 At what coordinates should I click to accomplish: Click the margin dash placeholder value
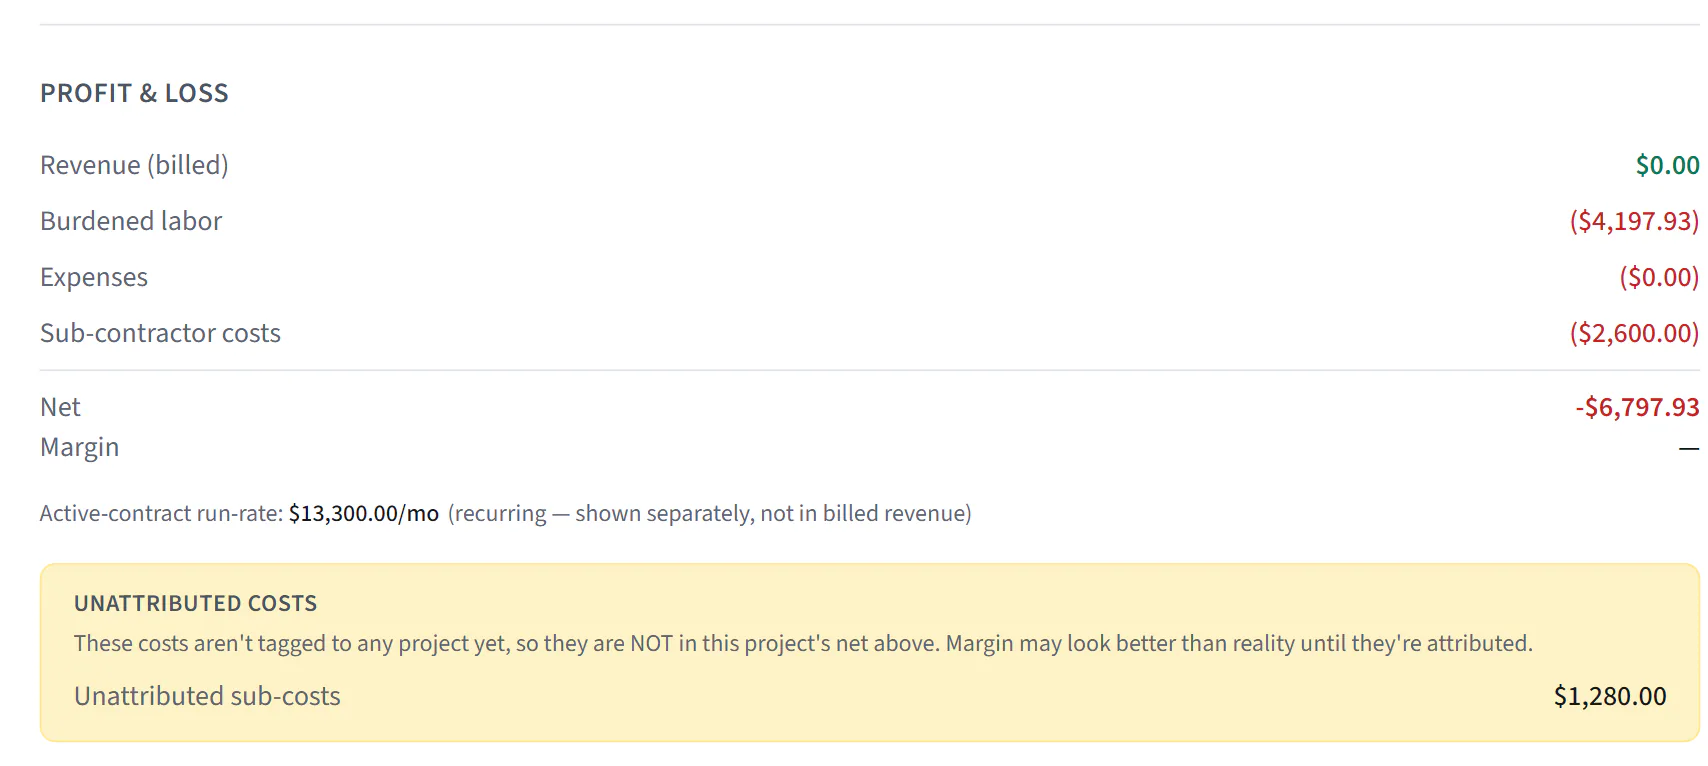[x=1689, y=449]
